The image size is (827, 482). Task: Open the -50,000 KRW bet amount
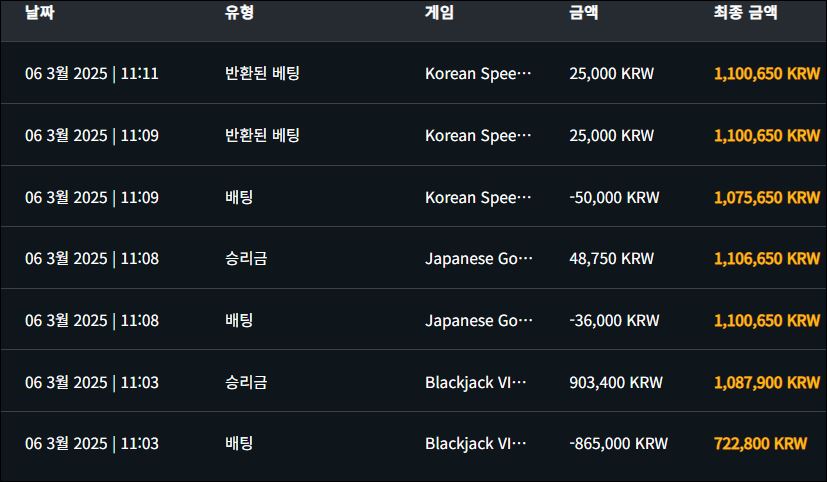click(x=614, y=197)
